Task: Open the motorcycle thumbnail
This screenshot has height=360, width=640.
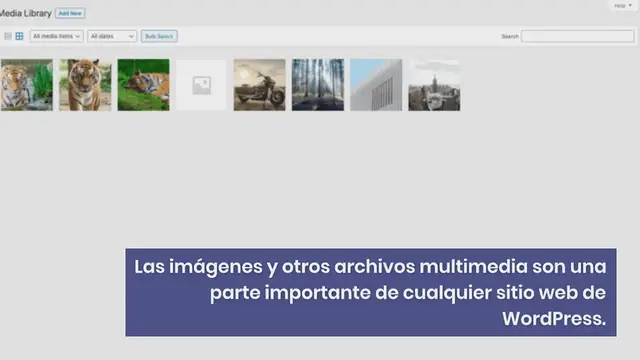Action: click(x=259, y=85)
